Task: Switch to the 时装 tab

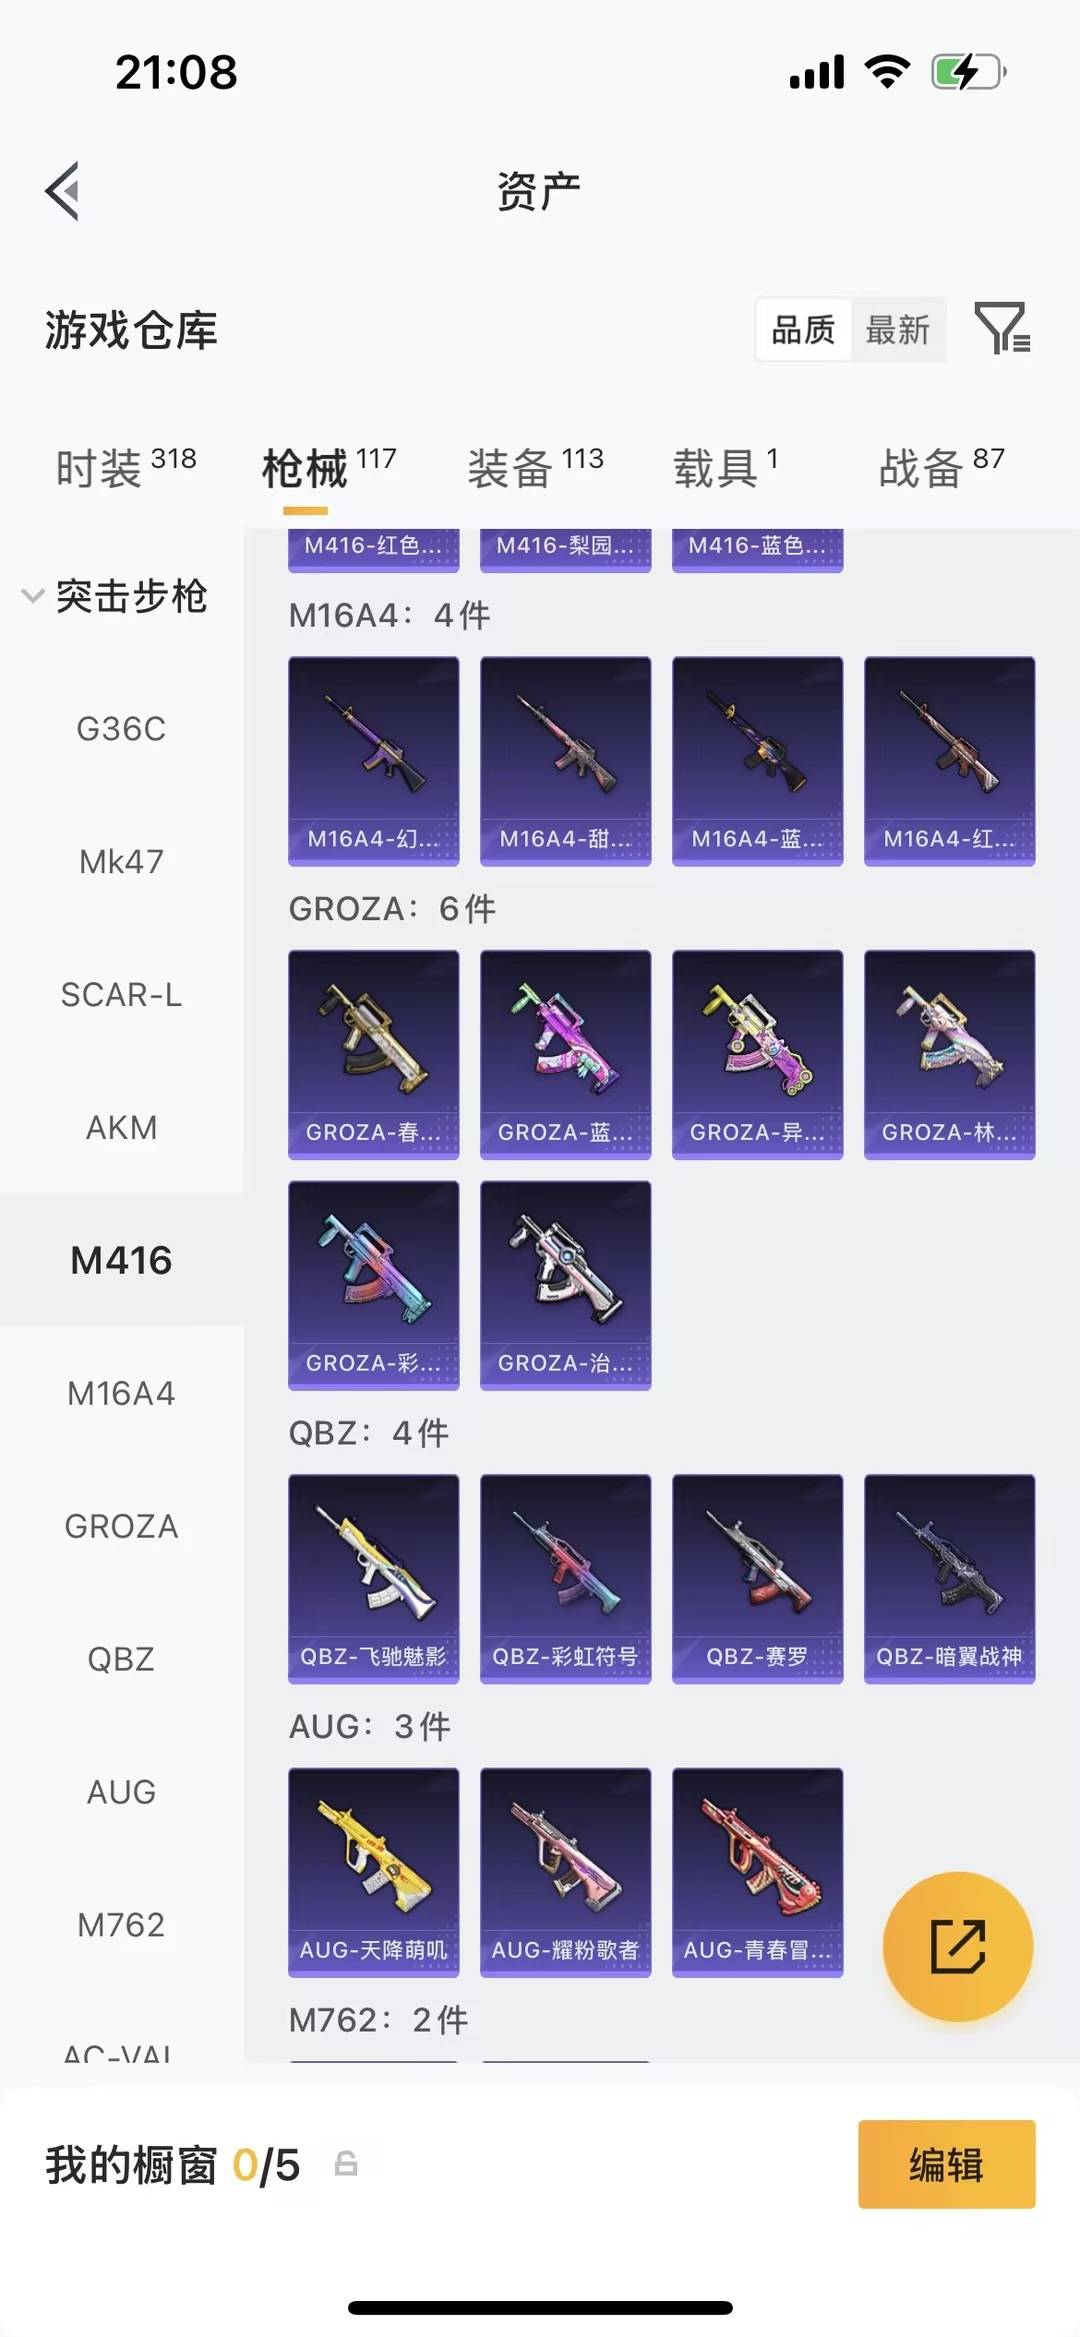Action: click(x=126, y=467)
